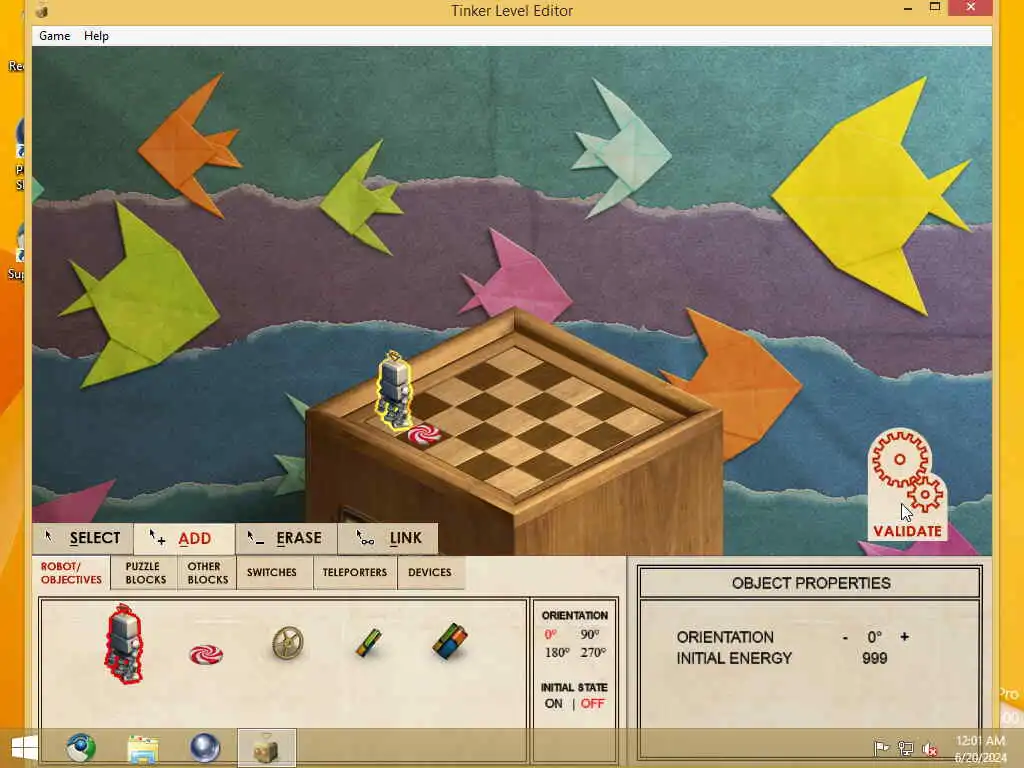
Task: Open the taskbar clock and date
Action: pyautogui.click(x=980, y=748)
